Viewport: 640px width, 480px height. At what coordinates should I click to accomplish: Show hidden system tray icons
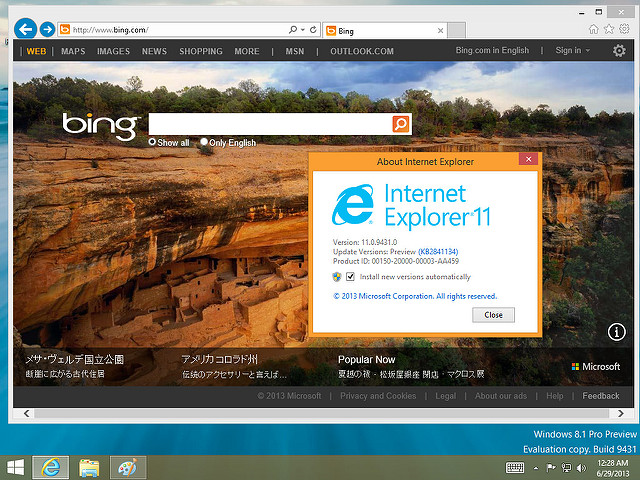536,468
